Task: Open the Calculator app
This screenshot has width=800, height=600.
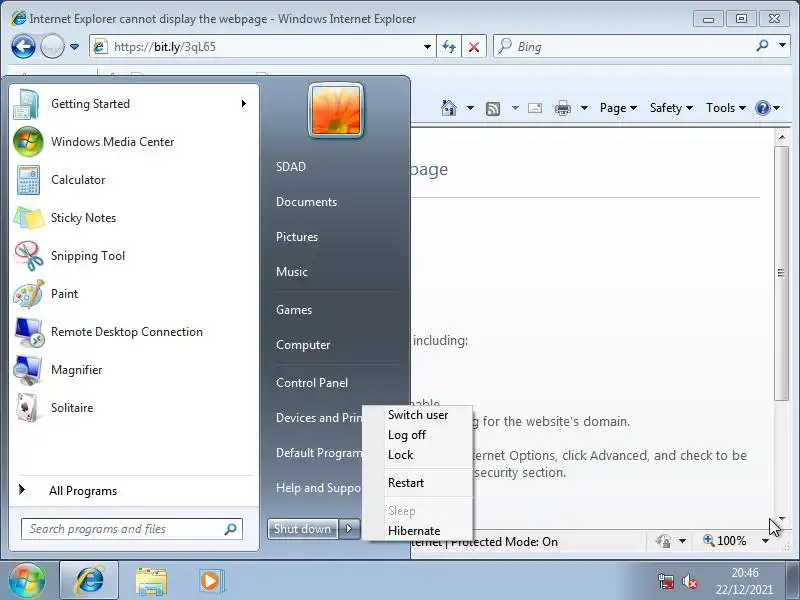Action: [134, 180]
